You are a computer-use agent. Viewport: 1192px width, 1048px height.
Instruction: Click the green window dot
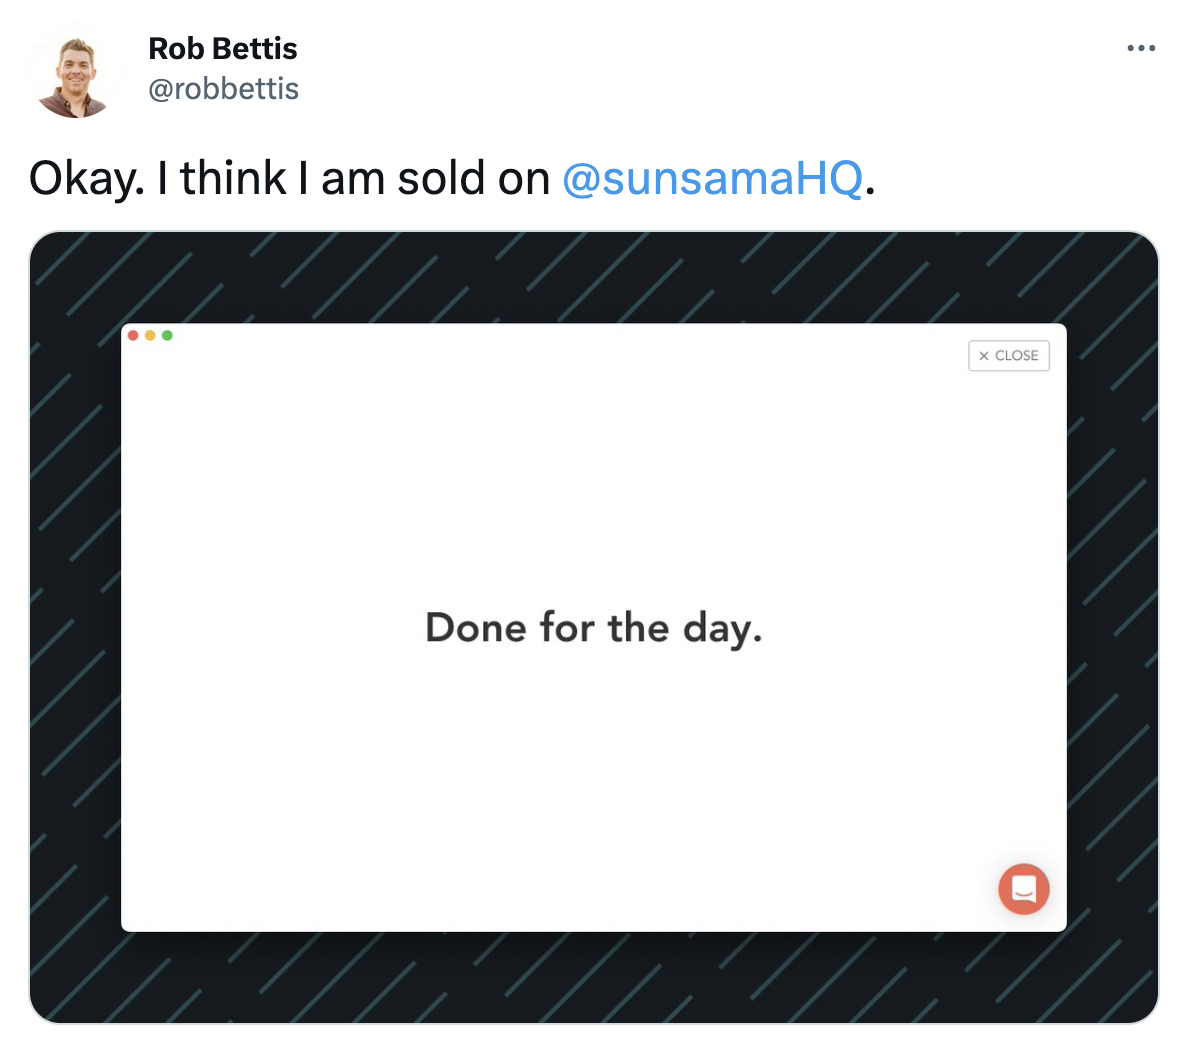(167, 335)
